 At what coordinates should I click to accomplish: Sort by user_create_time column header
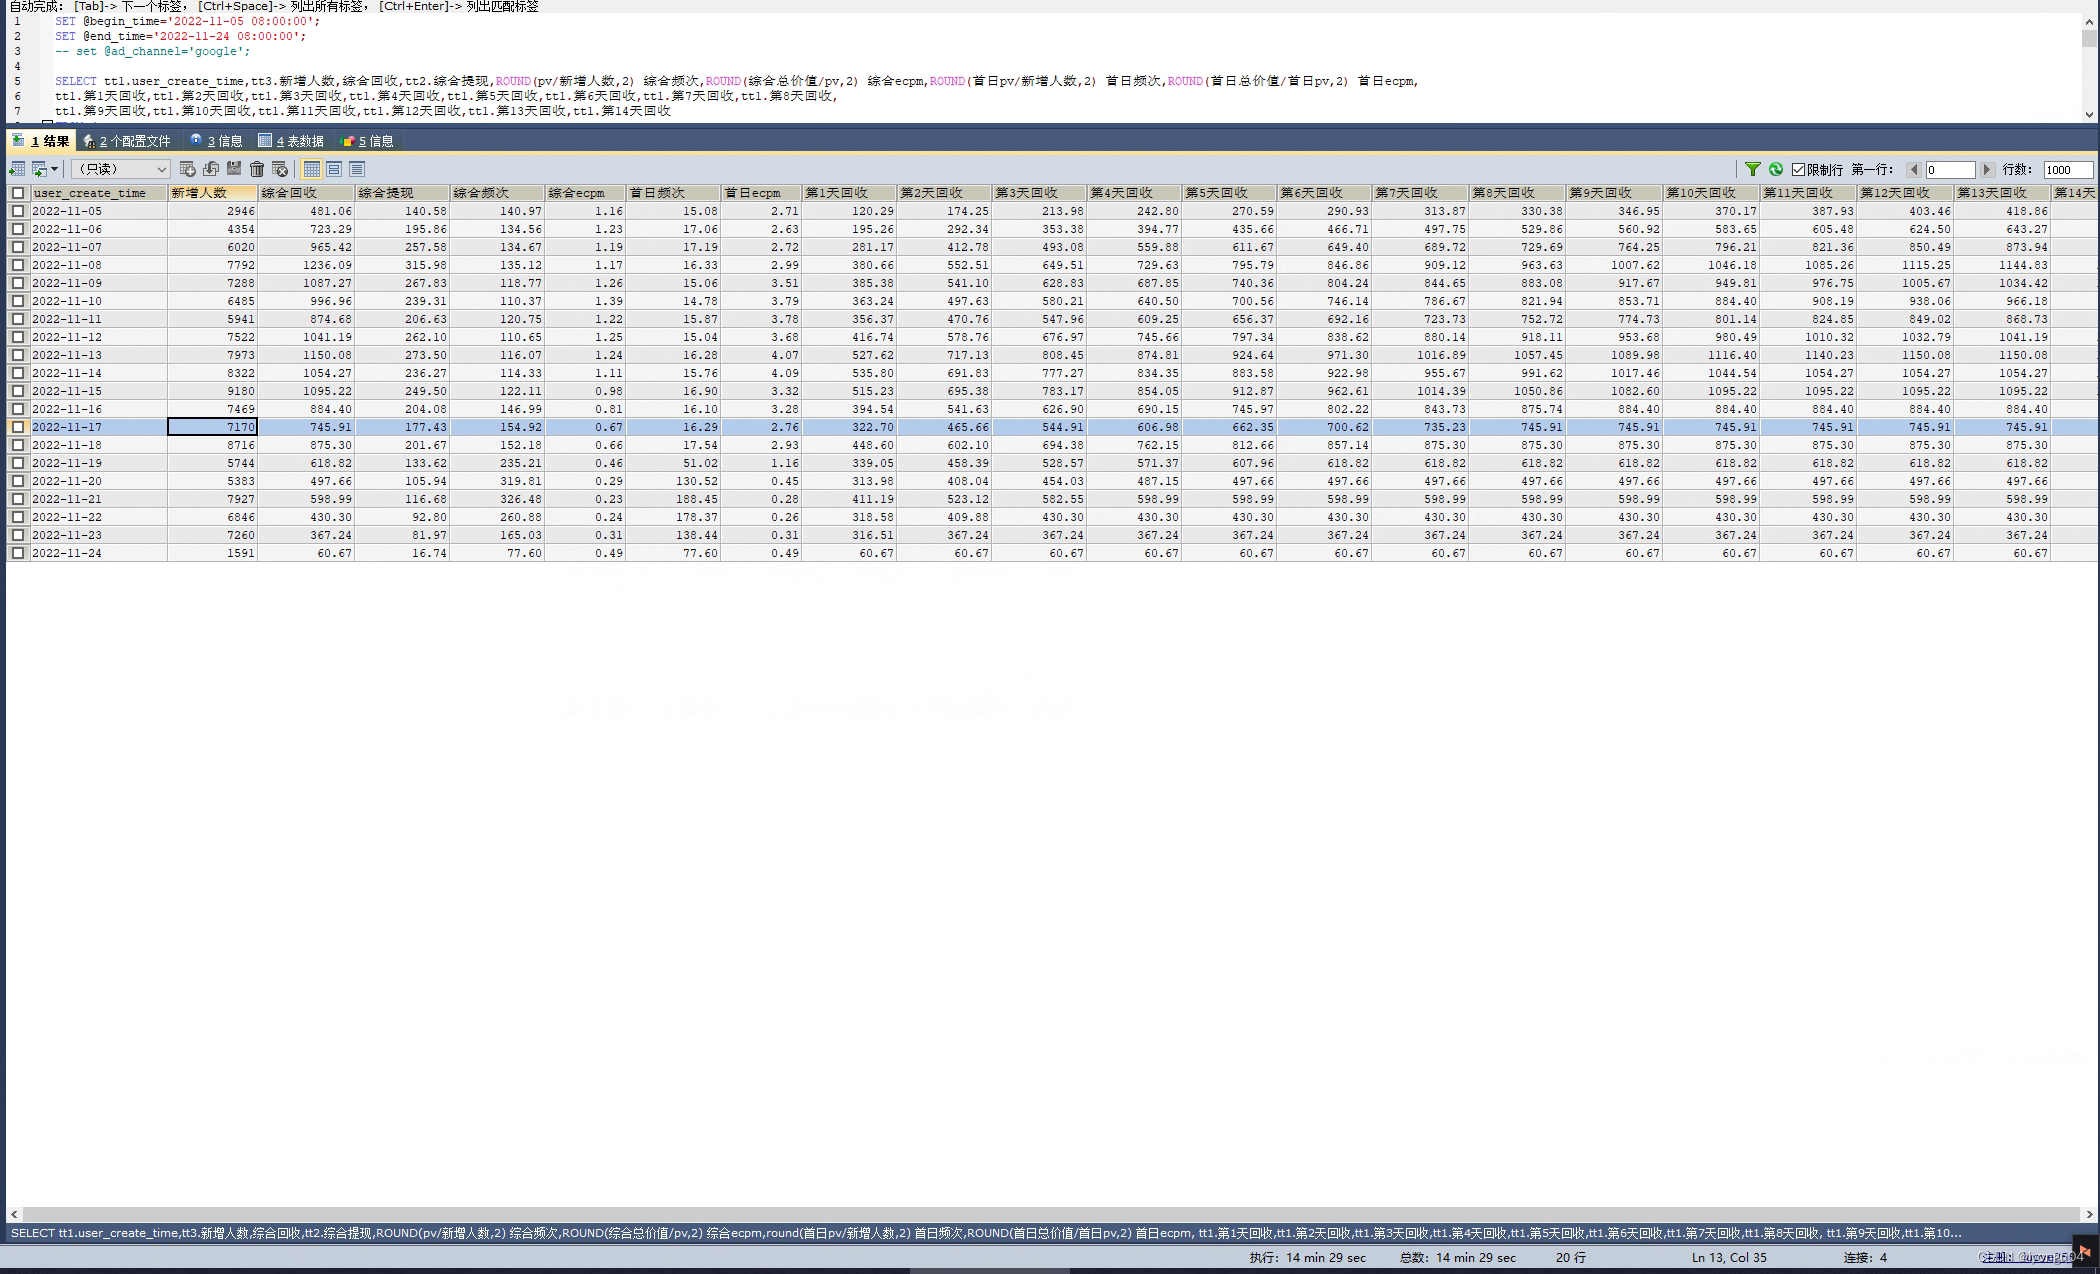tap(98, 193)
